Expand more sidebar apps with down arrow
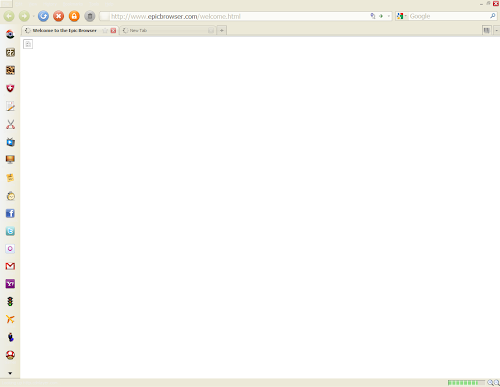Image resolution: width=500 pixels, height=387 pixels. point(10,373)
